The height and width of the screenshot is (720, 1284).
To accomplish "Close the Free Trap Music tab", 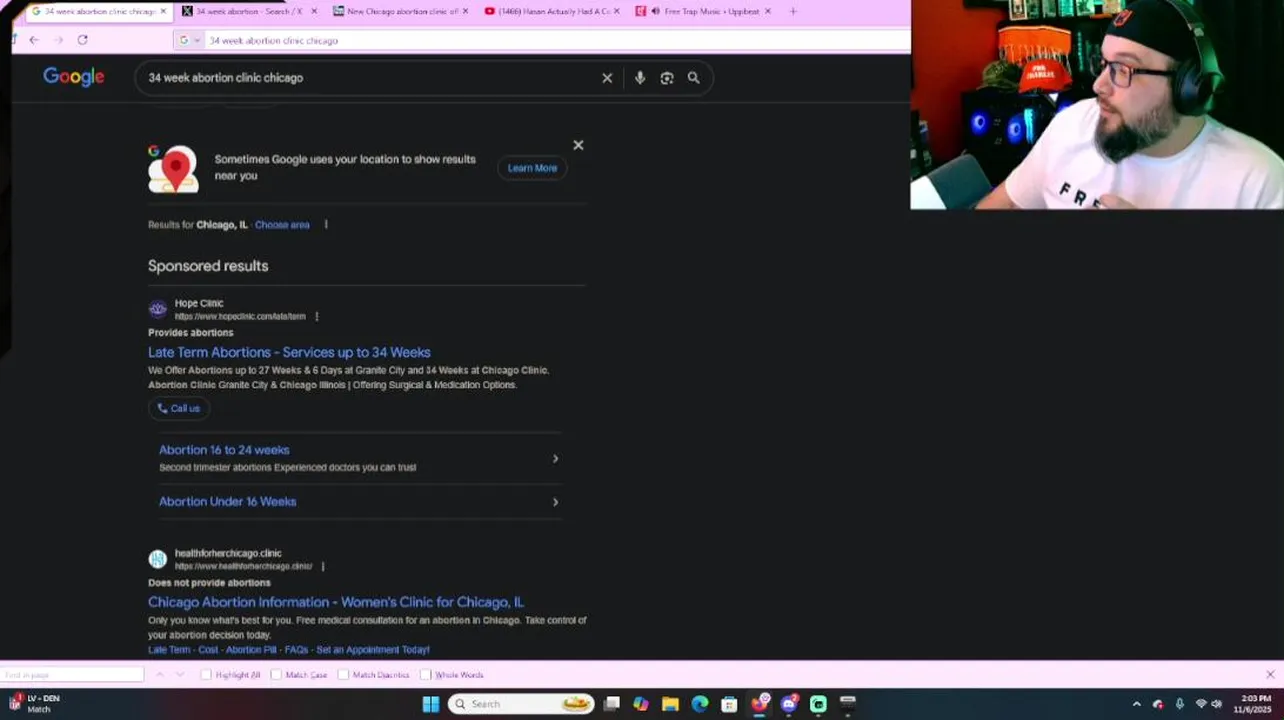I will pyautogui.click(x=767, y=11).
